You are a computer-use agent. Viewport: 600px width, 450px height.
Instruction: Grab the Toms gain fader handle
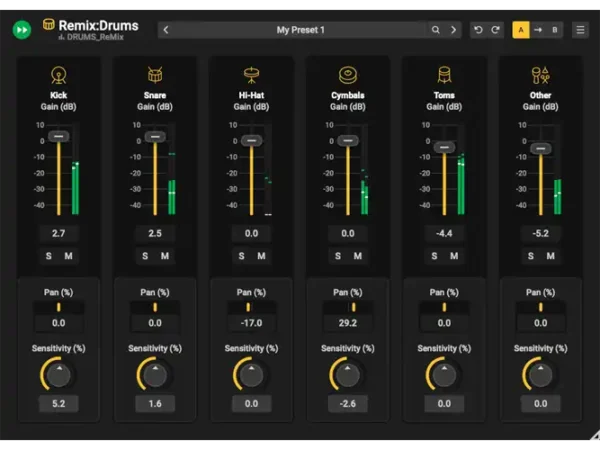point(444,147)
